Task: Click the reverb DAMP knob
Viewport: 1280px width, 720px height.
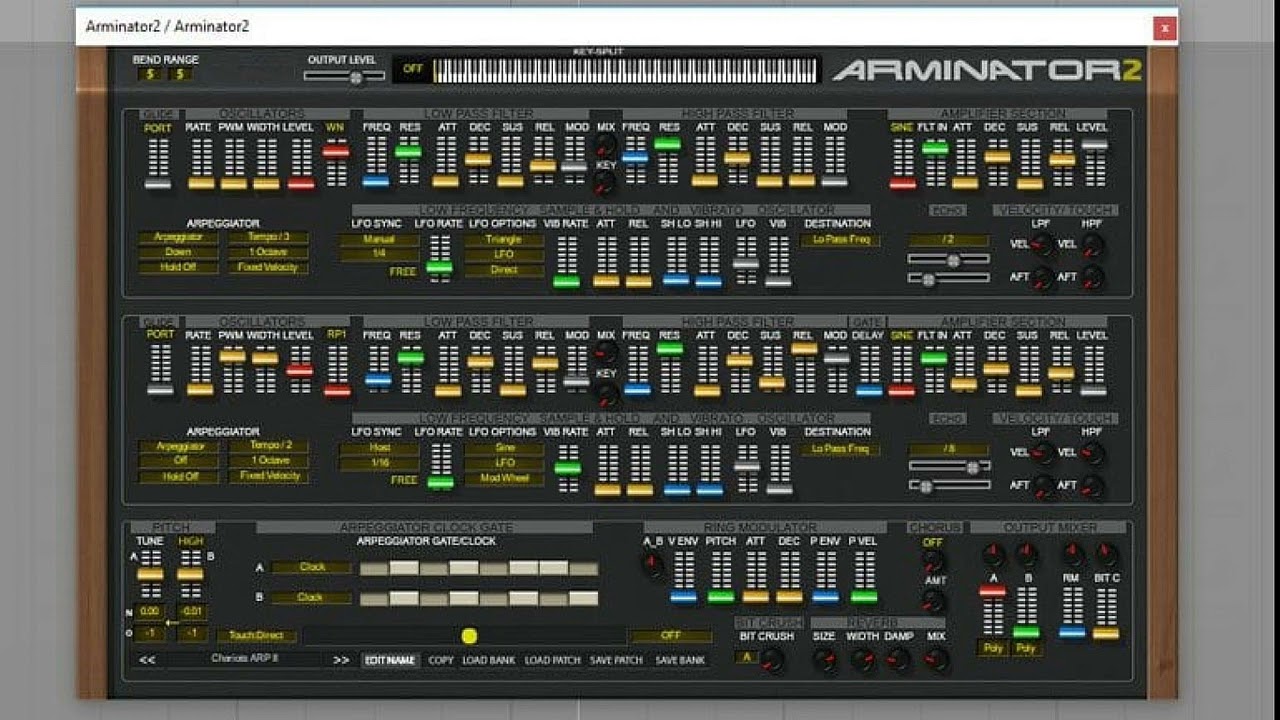Action: click(899, 659)
